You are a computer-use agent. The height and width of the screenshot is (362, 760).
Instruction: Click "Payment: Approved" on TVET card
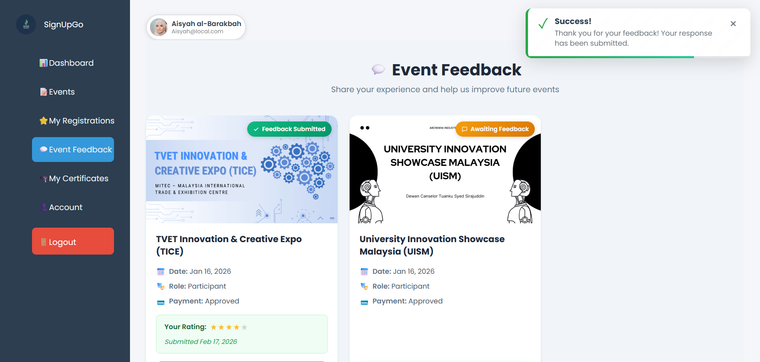(204, 301)
